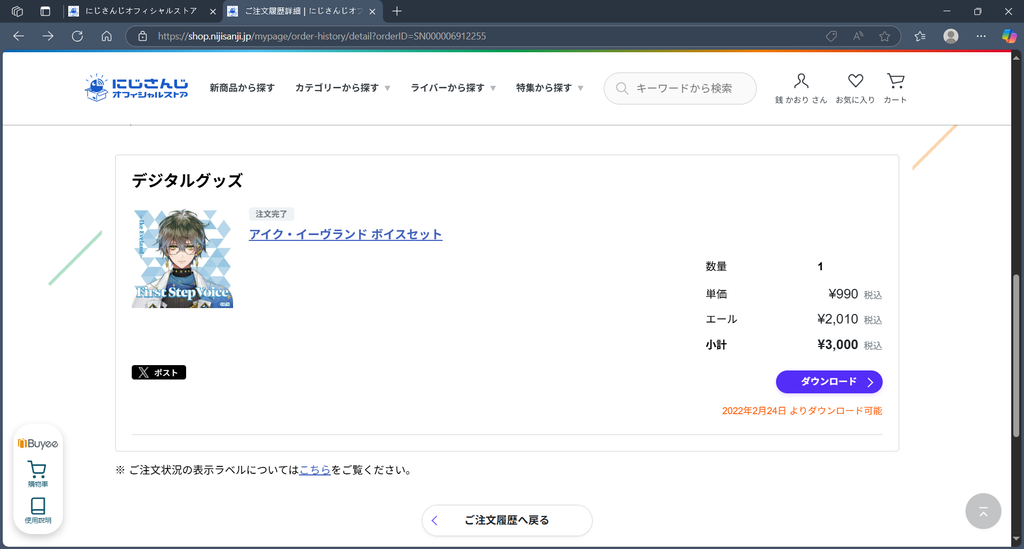Click the 注文完了 status label
This screenshot has height=549, width=1024.
271,214
